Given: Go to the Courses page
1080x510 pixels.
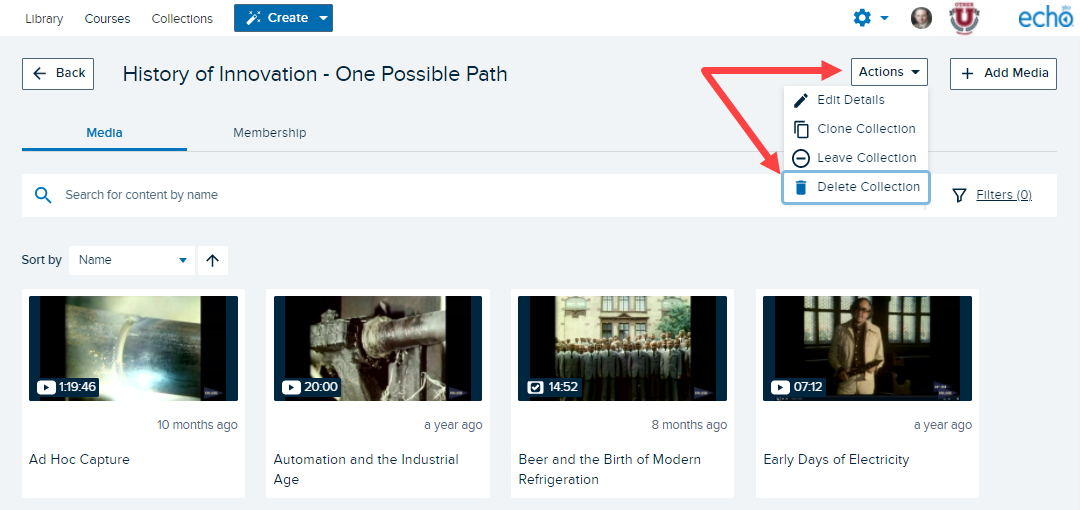Looking at the screenshot, I should click(107, 19).
